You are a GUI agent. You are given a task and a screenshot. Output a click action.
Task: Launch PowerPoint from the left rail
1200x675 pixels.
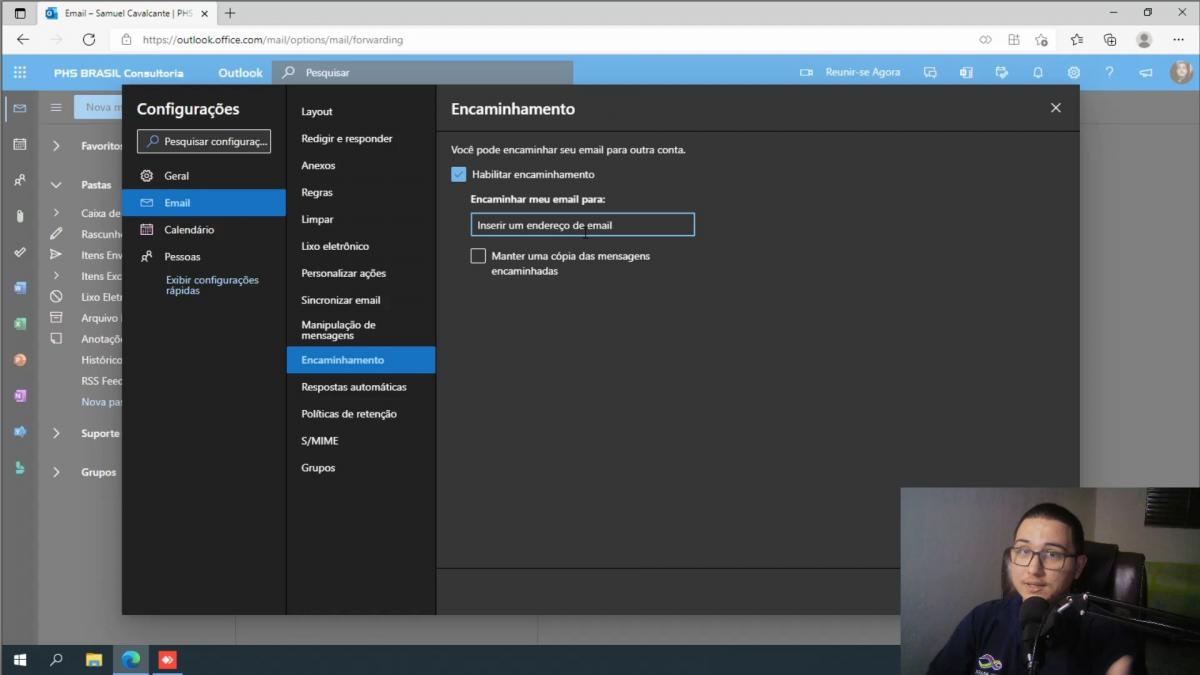pyautogui.click(x=20, y=360)
